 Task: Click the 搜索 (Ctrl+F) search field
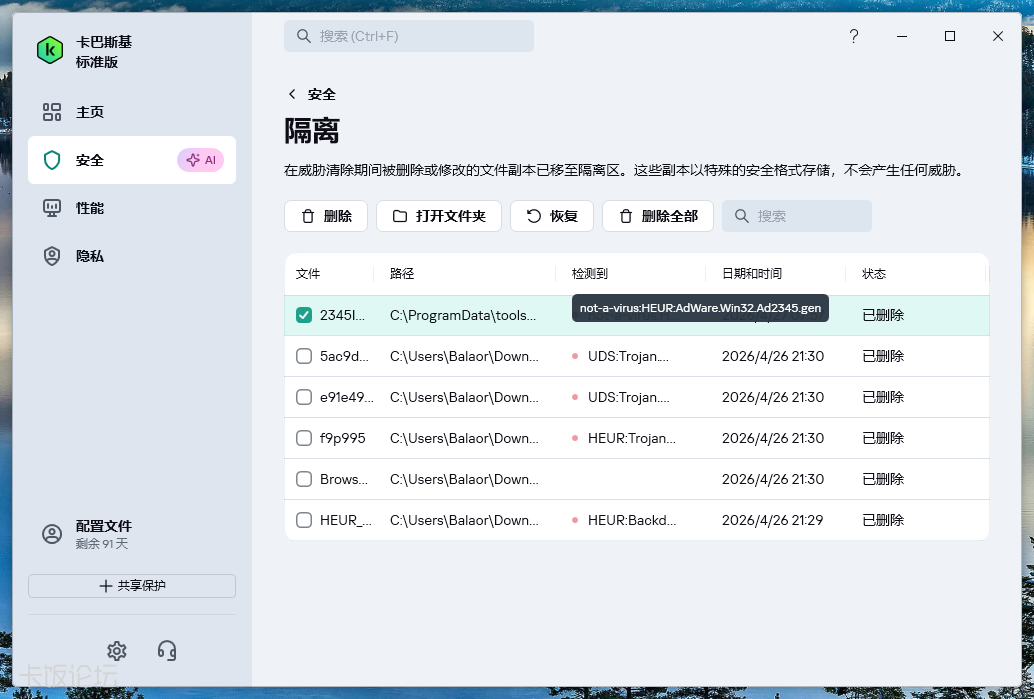(x=409, y=36)
